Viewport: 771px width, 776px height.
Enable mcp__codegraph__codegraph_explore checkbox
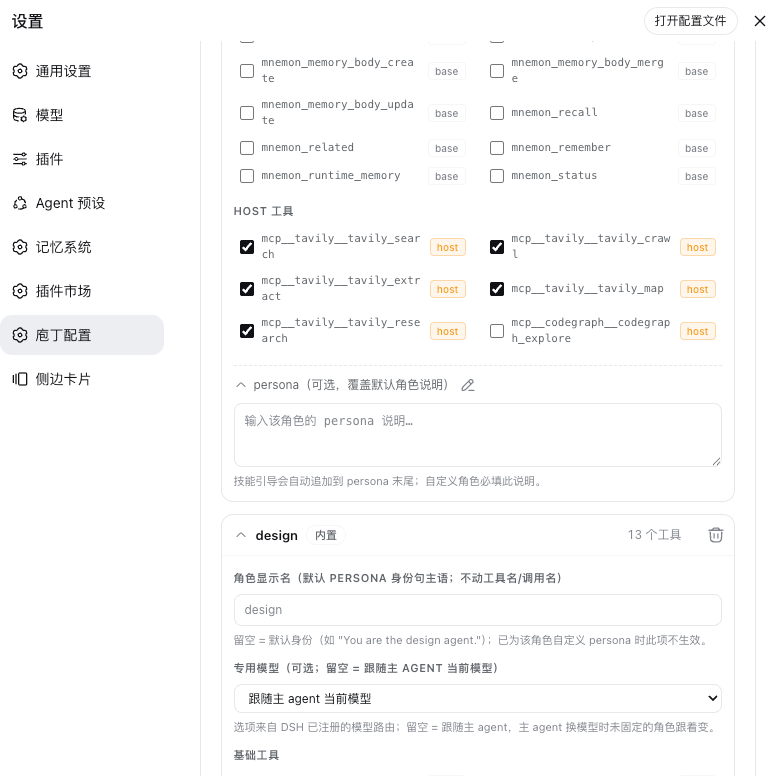click(497, 331)
